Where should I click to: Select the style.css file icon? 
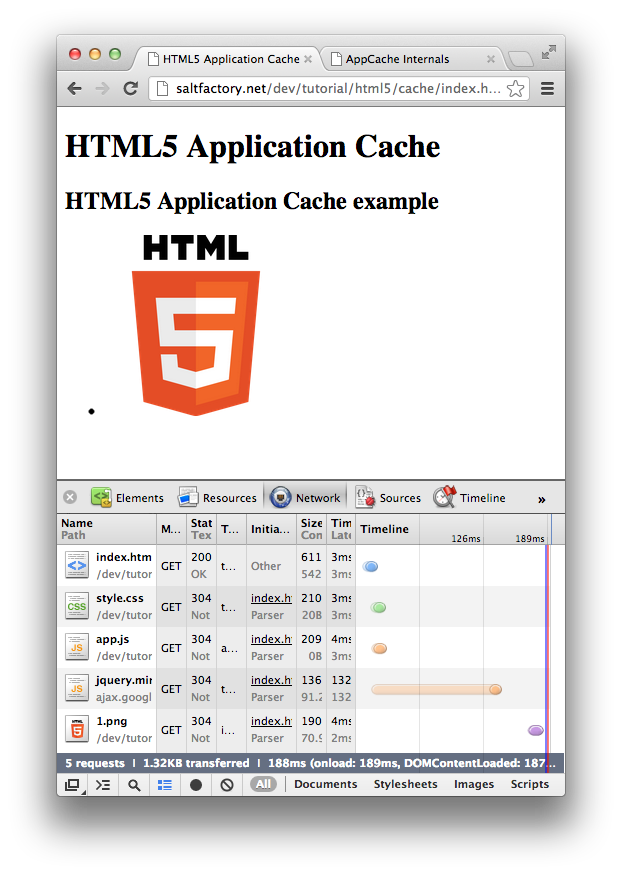click(x=77, y=607)
